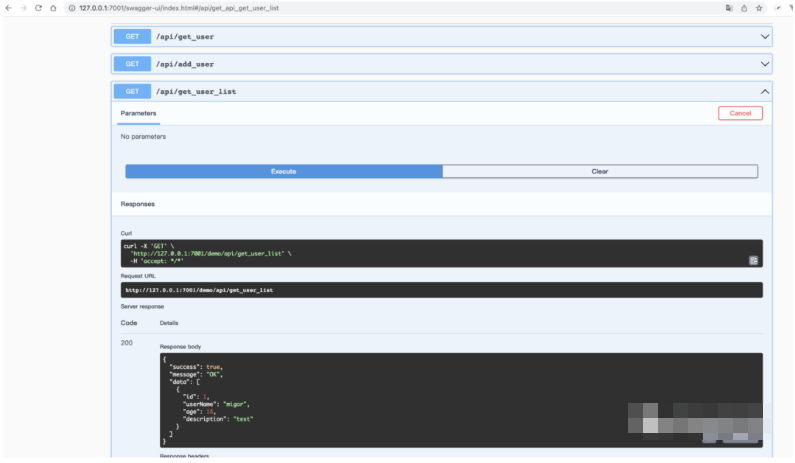Open the translate page icon

coord(729,7)
